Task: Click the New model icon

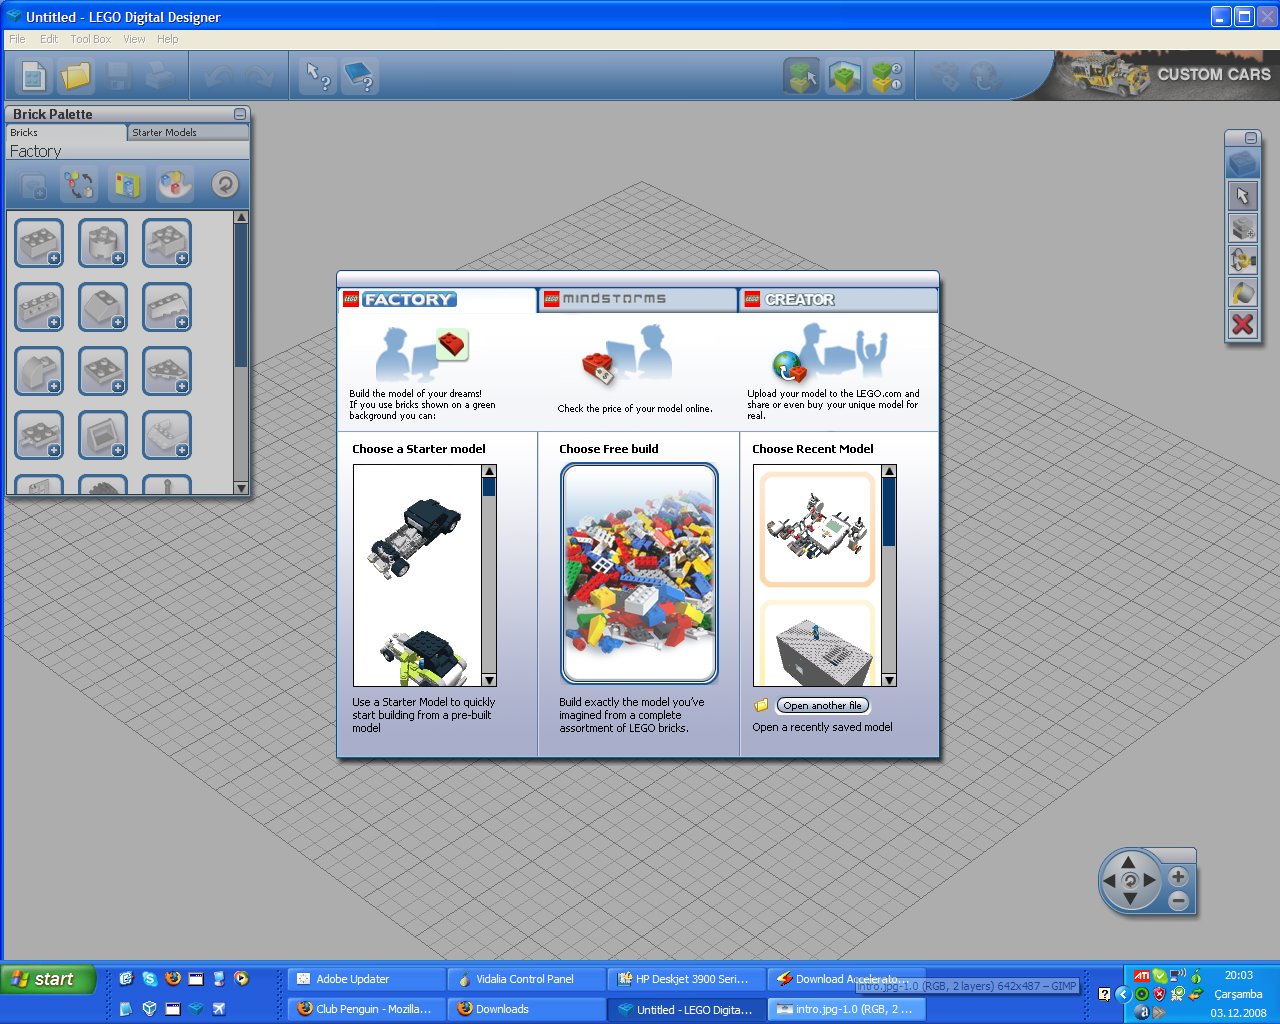Action: pyautogui.click(x=33, y=76)
